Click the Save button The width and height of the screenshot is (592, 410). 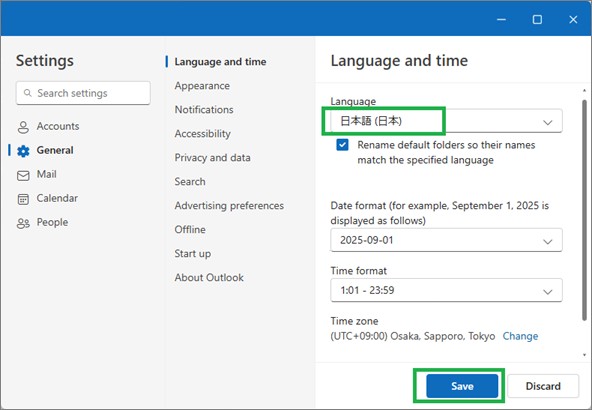click(x=462, y=386)
